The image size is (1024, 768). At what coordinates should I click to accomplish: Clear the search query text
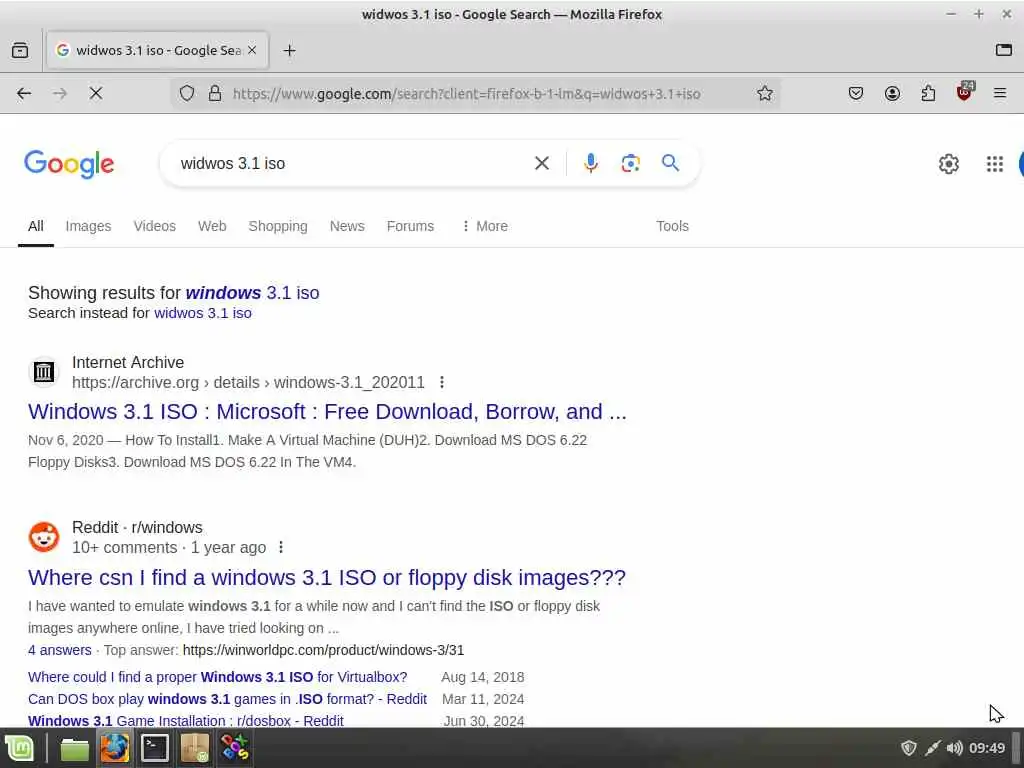point(542,163)
